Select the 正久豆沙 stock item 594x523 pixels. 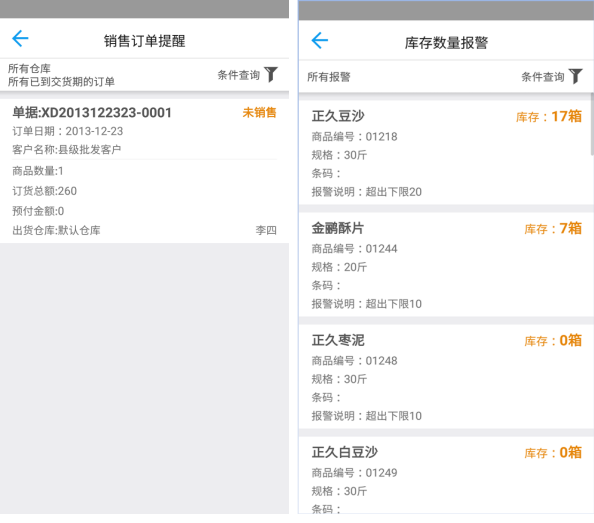(446, 153)
